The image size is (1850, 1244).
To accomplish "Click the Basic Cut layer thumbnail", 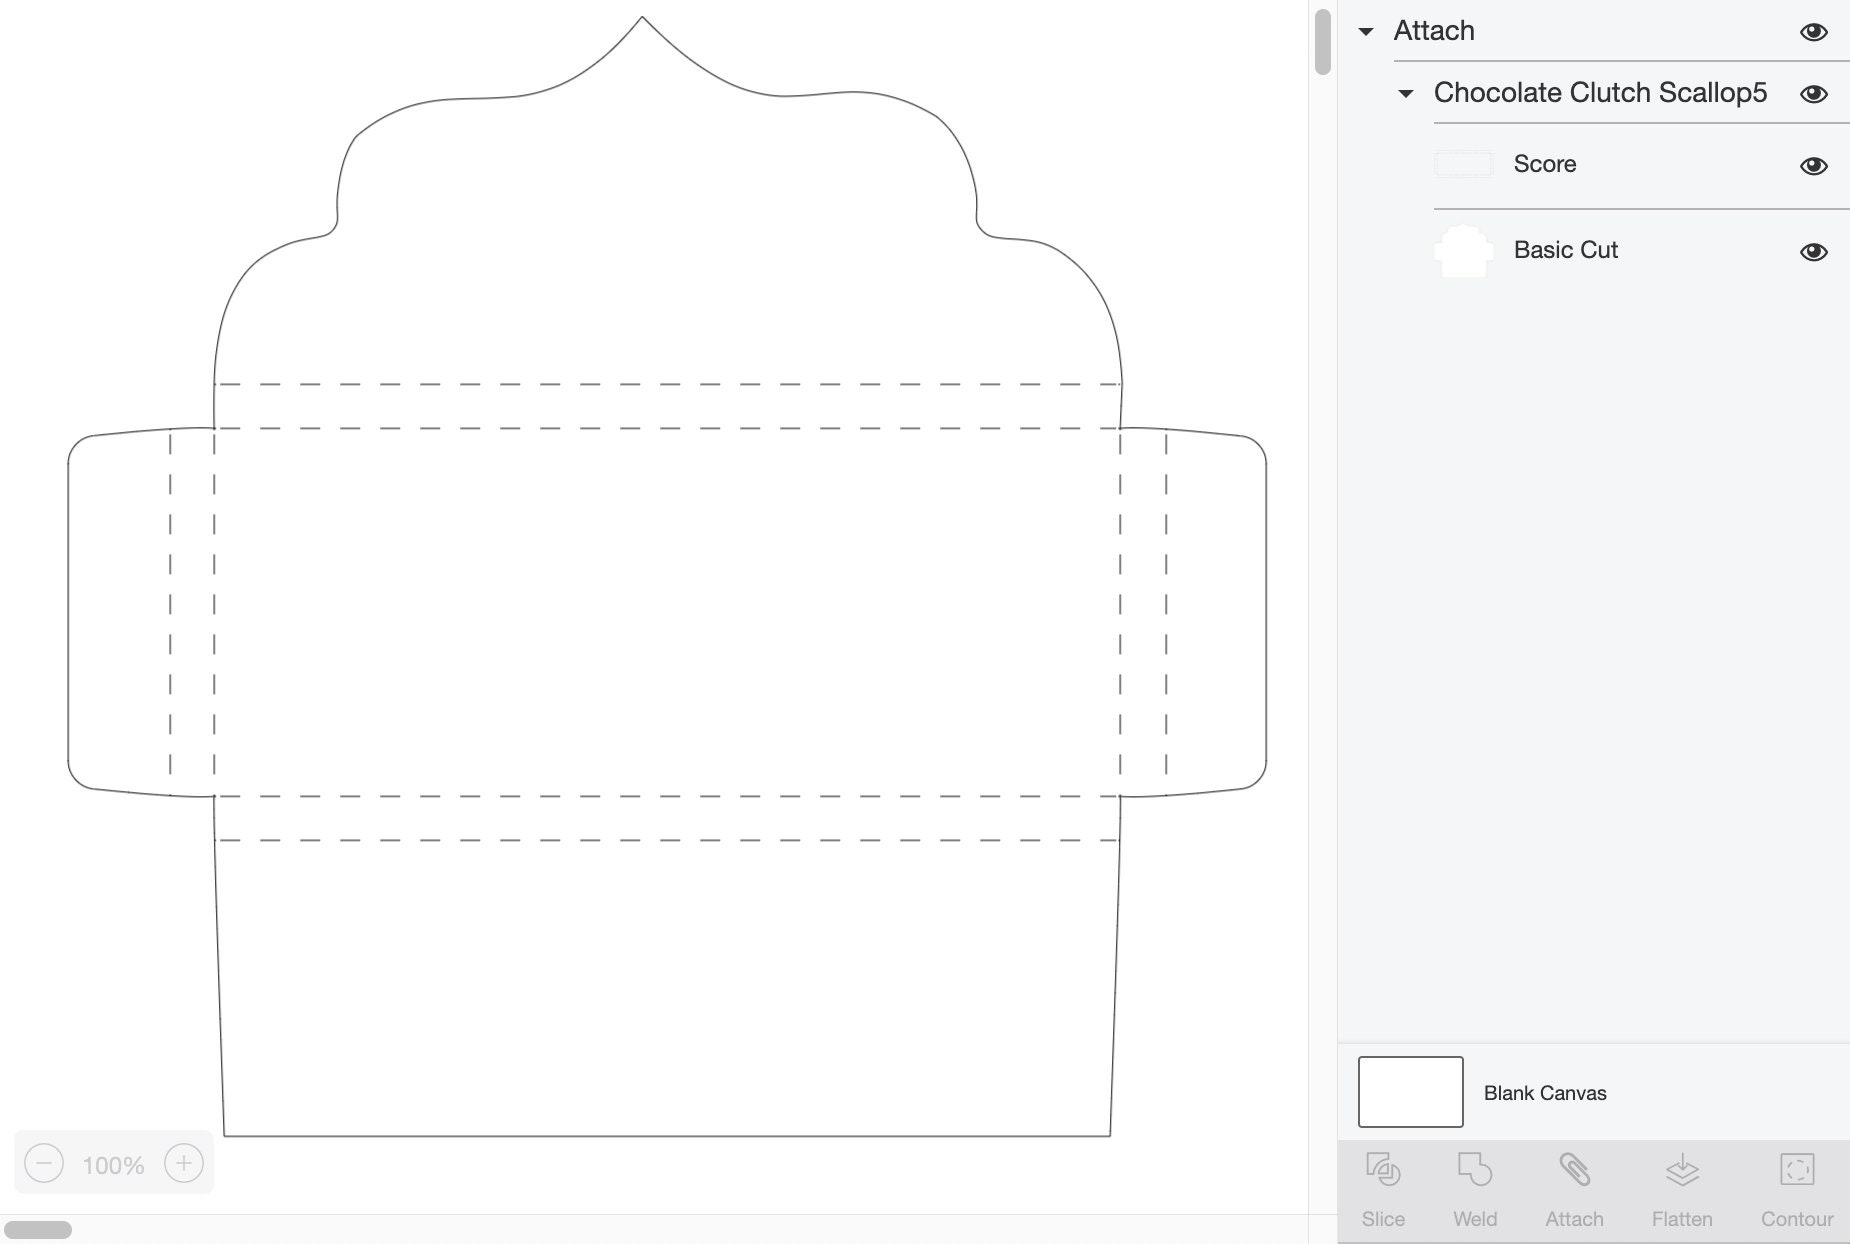I will [x=1464, y=250].
